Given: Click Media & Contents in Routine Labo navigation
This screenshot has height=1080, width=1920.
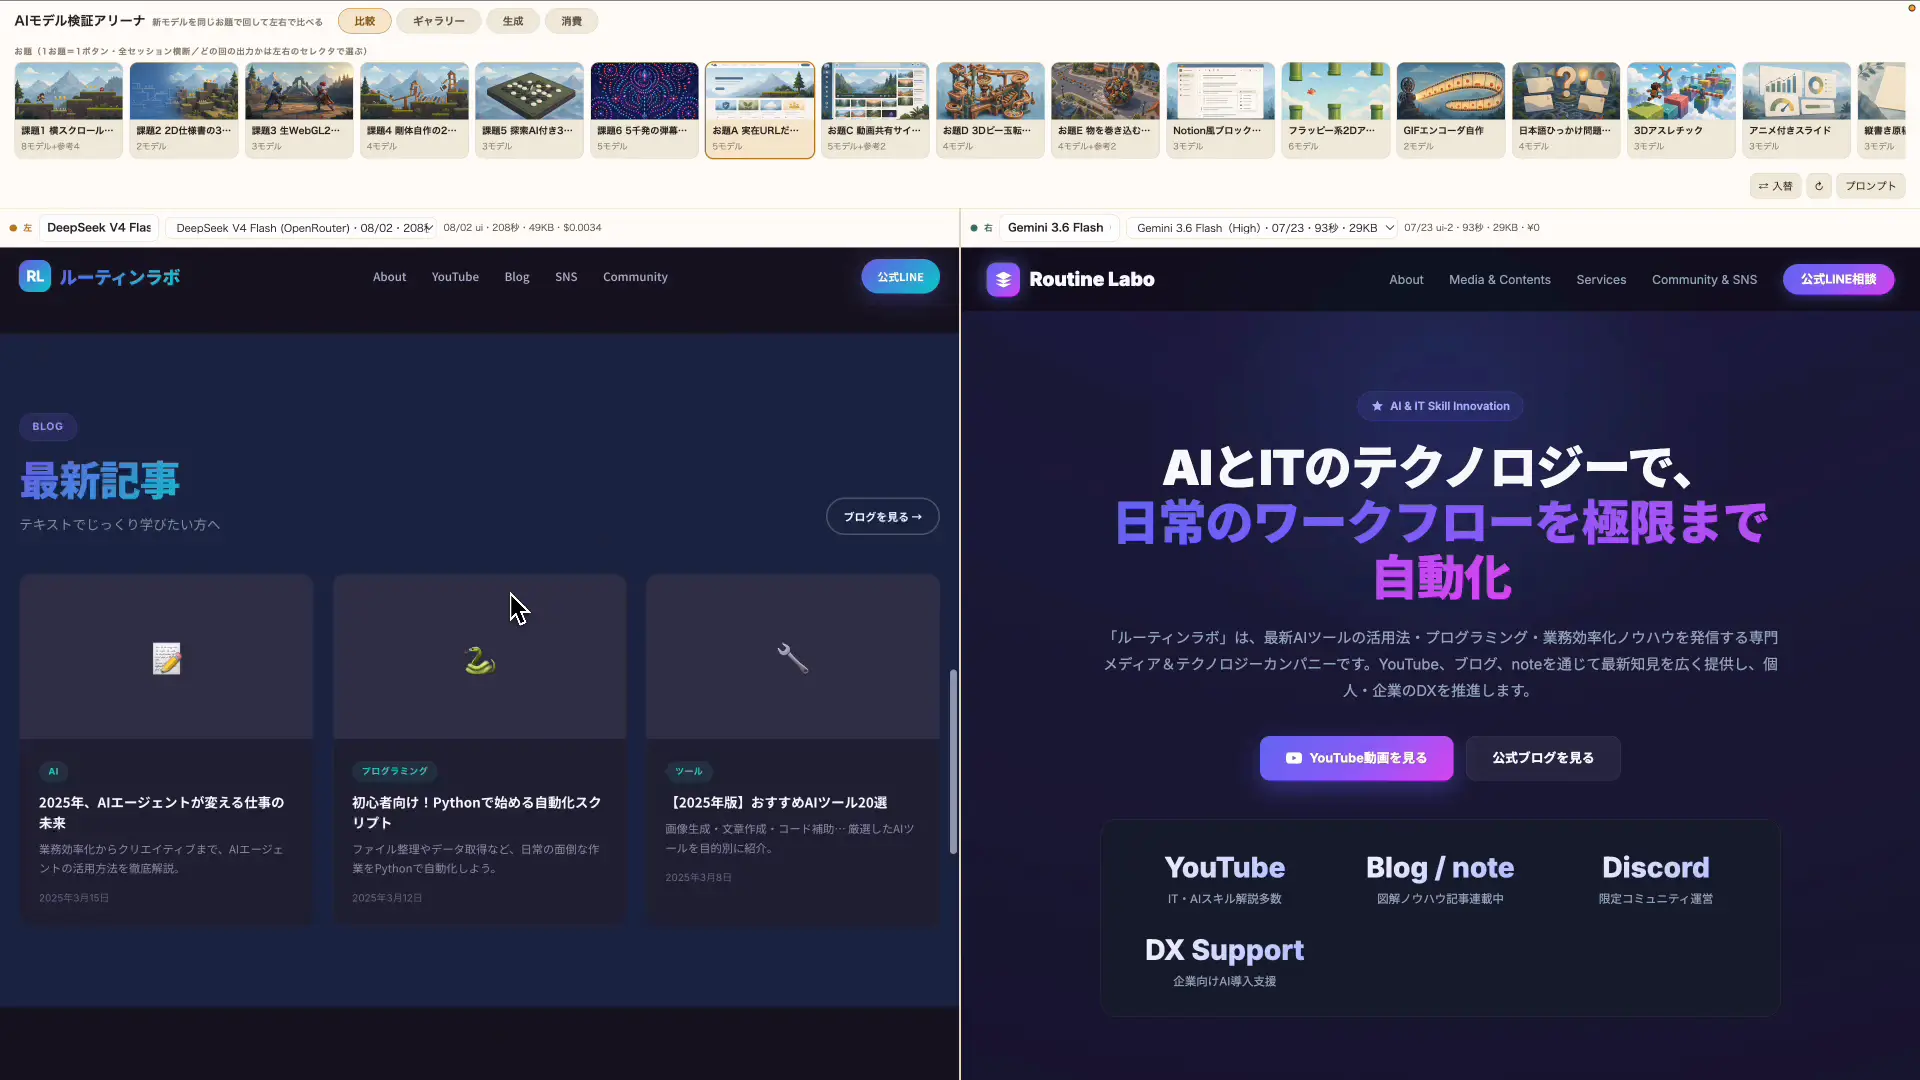Looking at the screenshot, I should [1499, 280].
